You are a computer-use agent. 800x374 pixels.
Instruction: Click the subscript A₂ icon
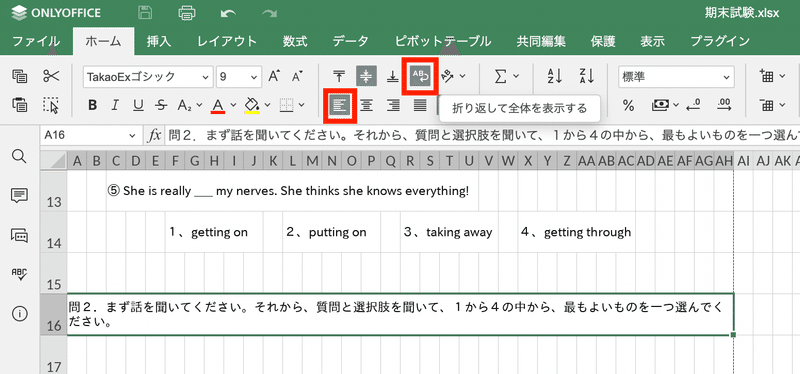(x=185, y=106)
